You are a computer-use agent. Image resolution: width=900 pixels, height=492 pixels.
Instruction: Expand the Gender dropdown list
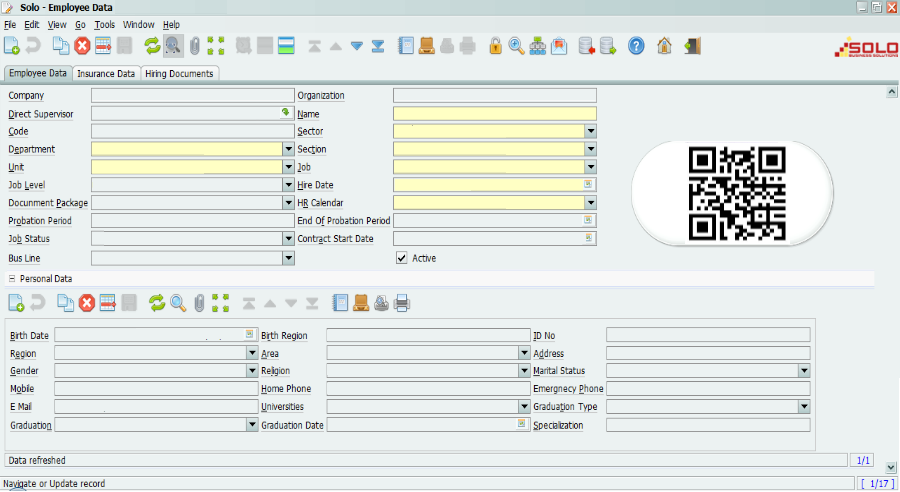point(252,371)
